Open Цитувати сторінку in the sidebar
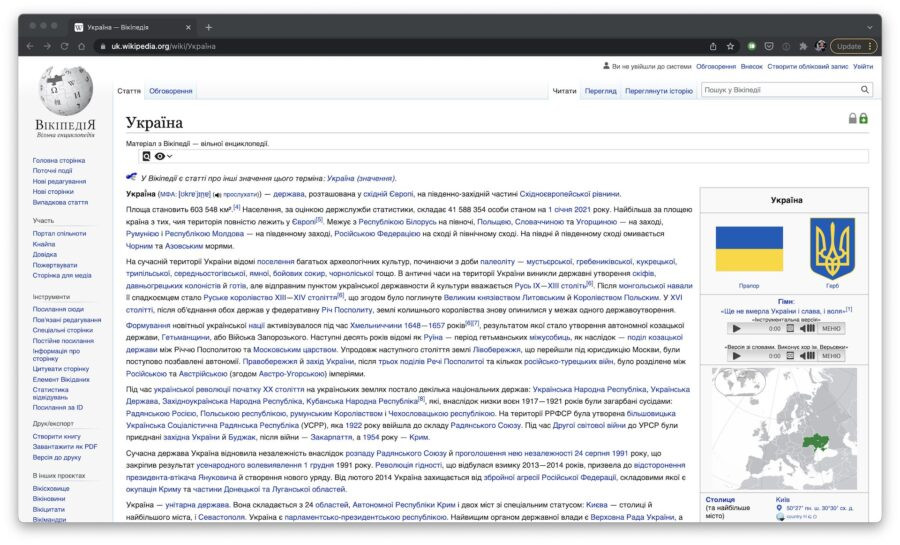 [61, 369]
